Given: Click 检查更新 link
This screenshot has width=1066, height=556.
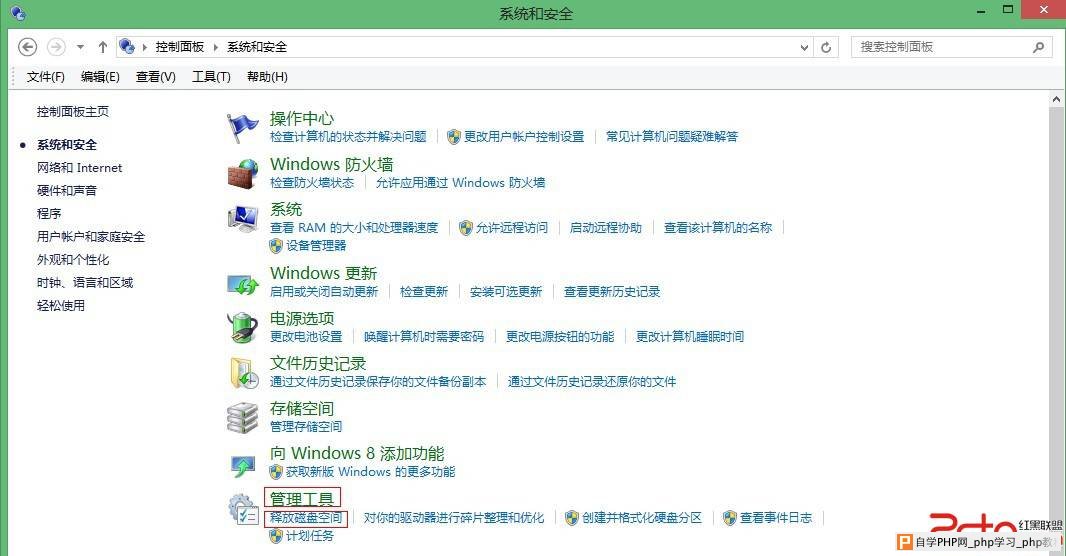Looking at the screenshot, I should 424,292.
